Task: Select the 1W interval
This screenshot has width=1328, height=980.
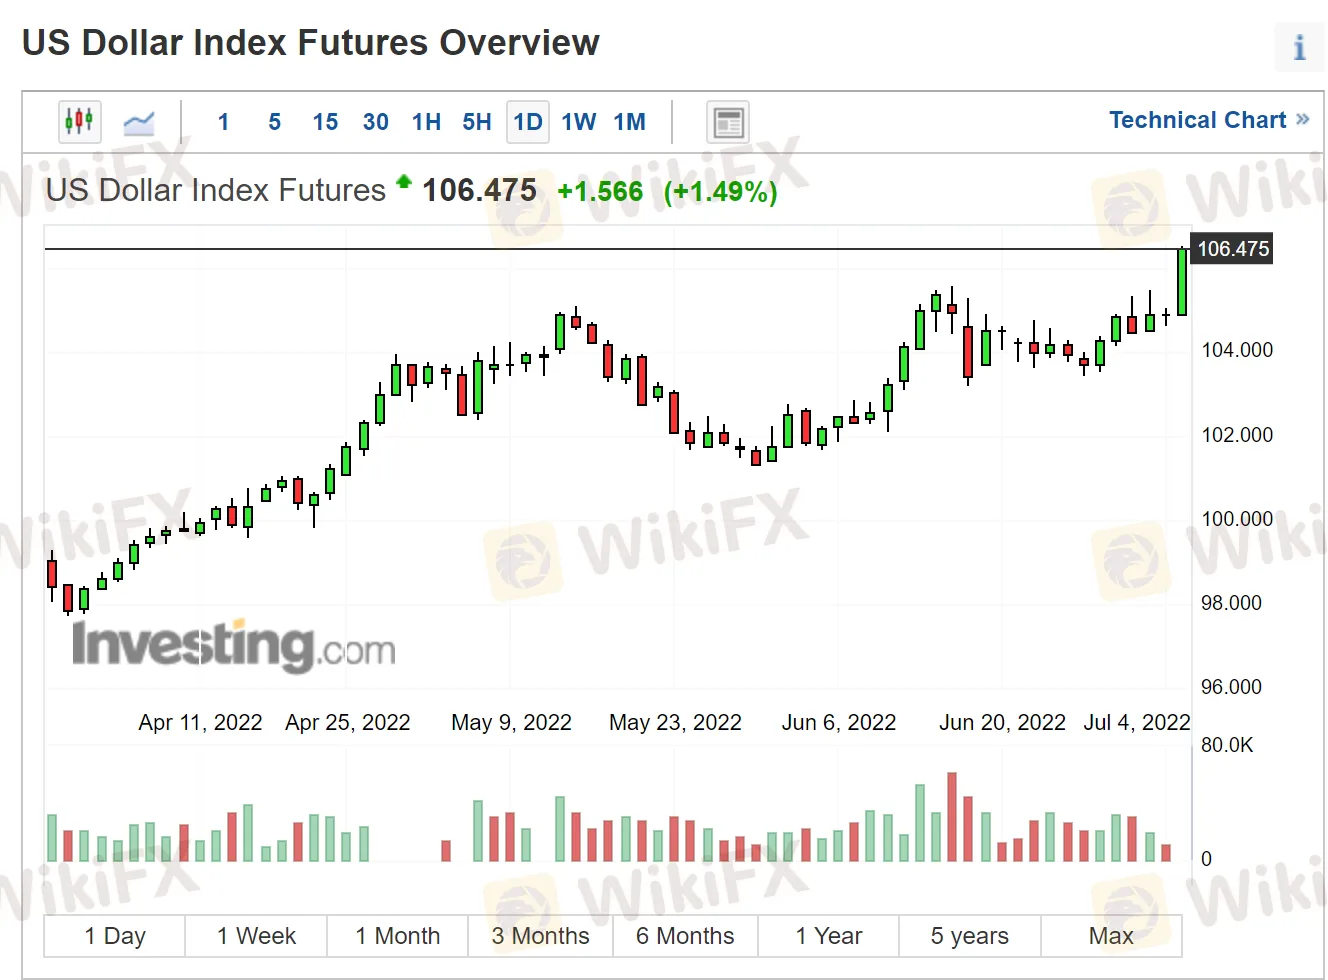Action: click(x=579, y=122)
